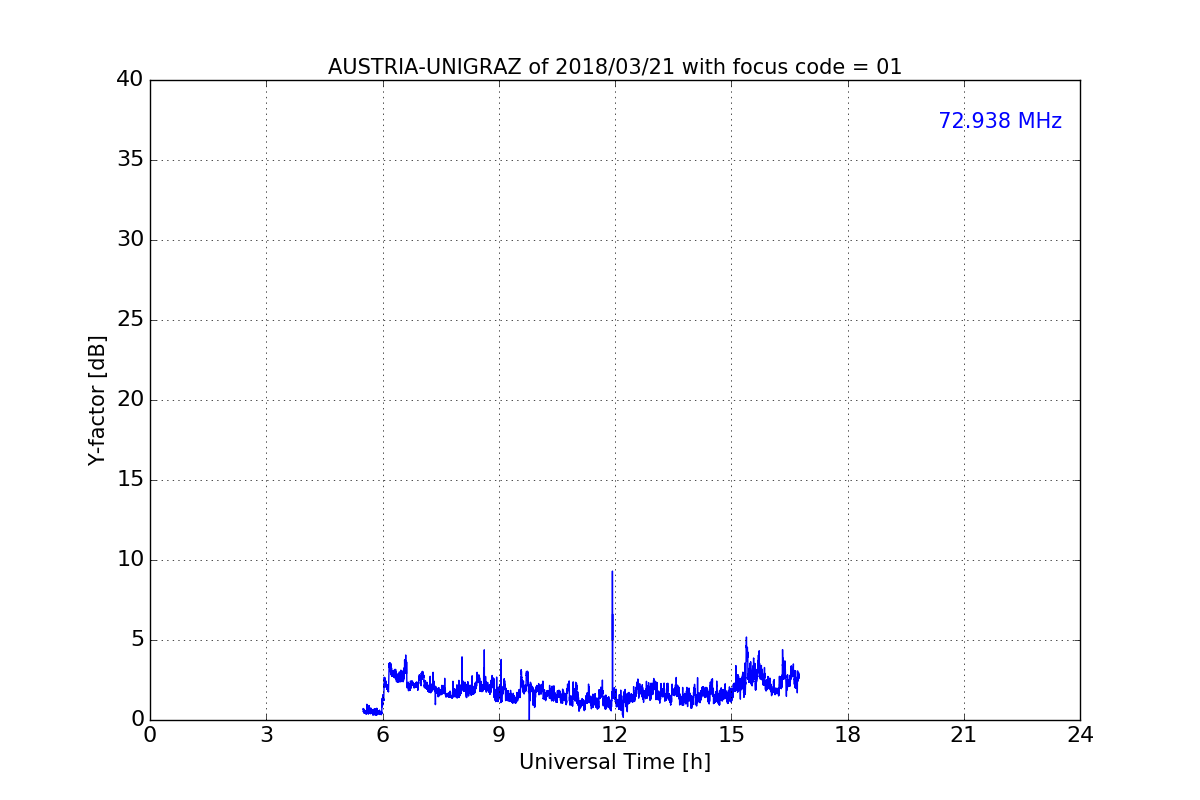Click the x-axis tick label 18
The image size is (1200, 800).
(848, 735)
